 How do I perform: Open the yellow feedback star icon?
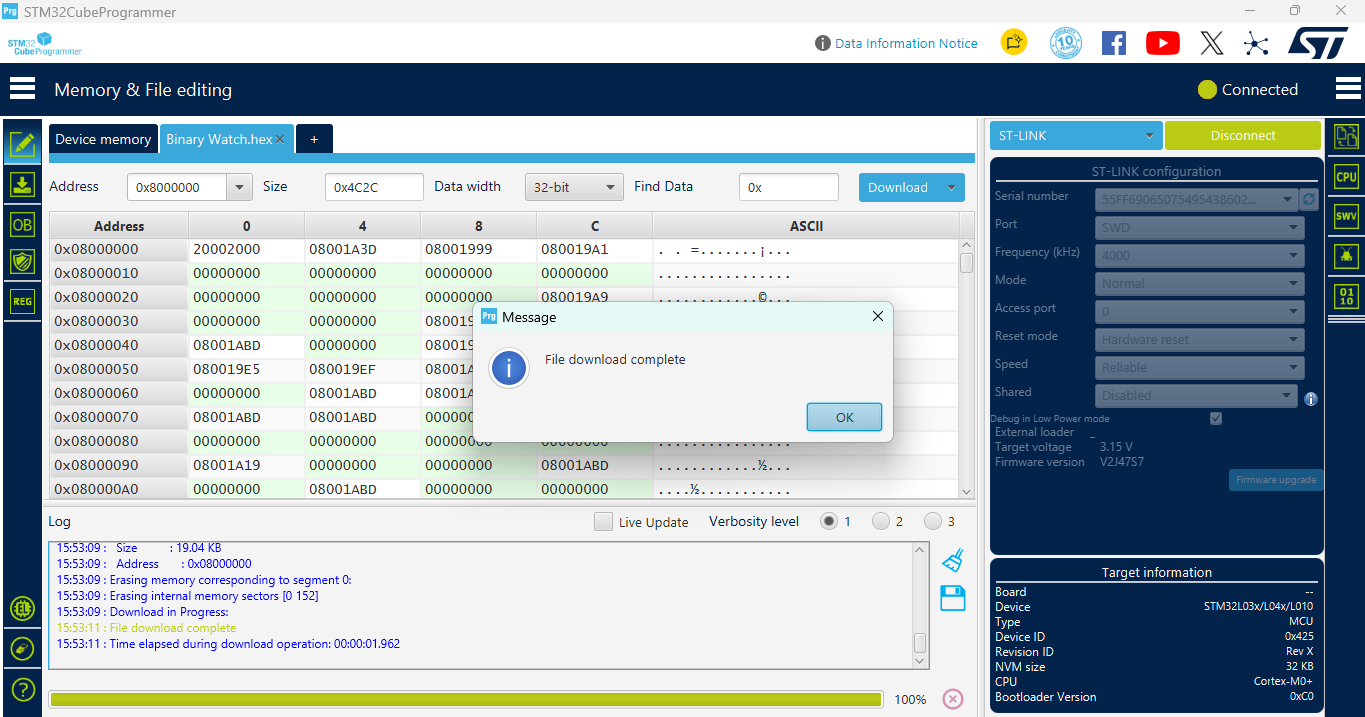tap(1014, 42)
